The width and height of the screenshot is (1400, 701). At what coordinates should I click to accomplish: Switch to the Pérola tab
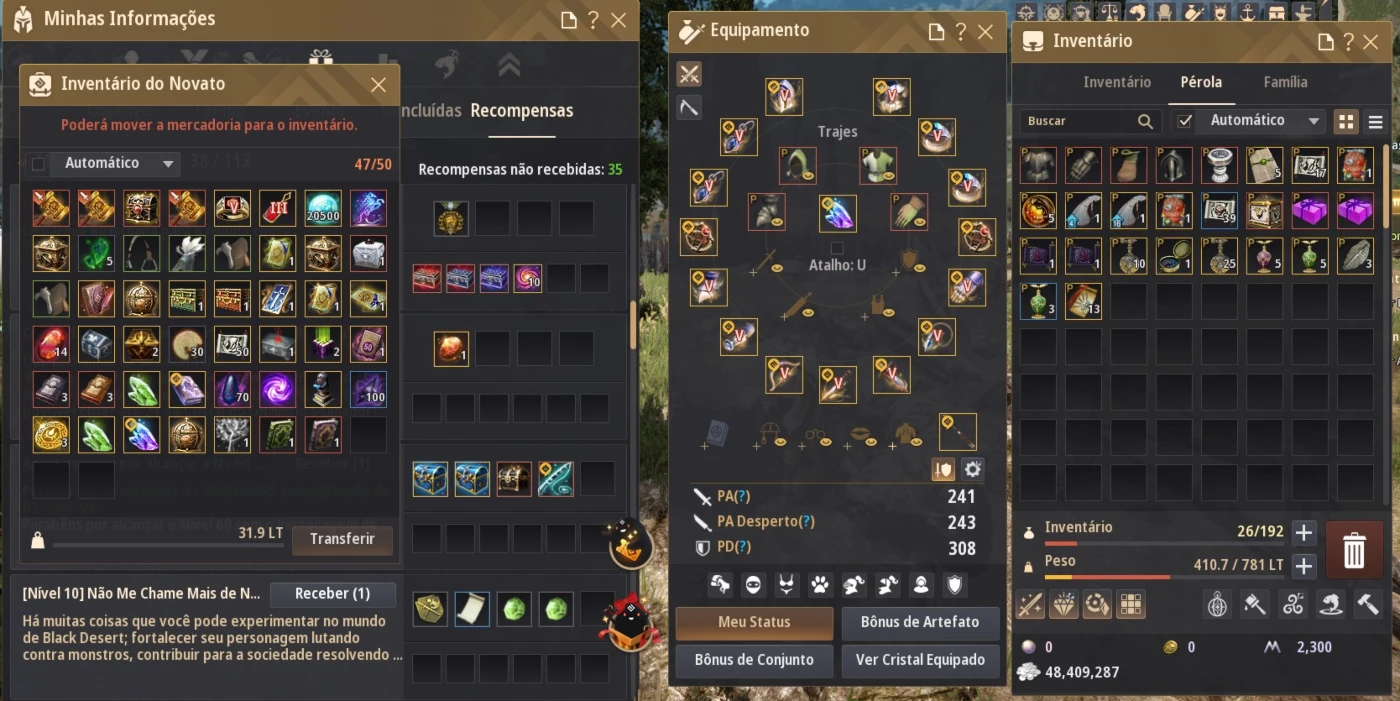coord(1201,82)
